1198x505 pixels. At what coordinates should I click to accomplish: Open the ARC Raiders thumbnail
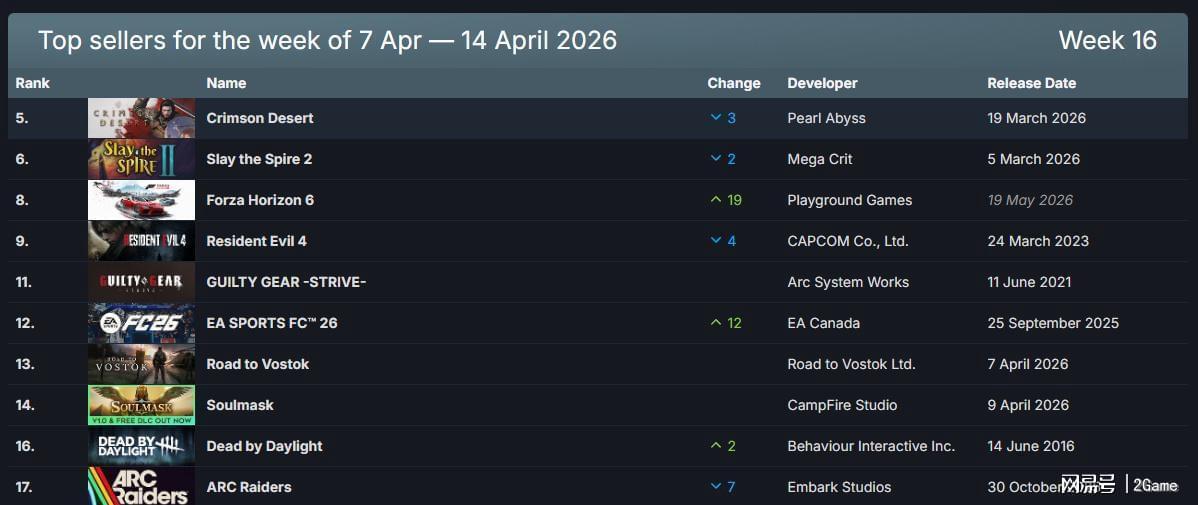pyautogui.click(x=141, y=486)
